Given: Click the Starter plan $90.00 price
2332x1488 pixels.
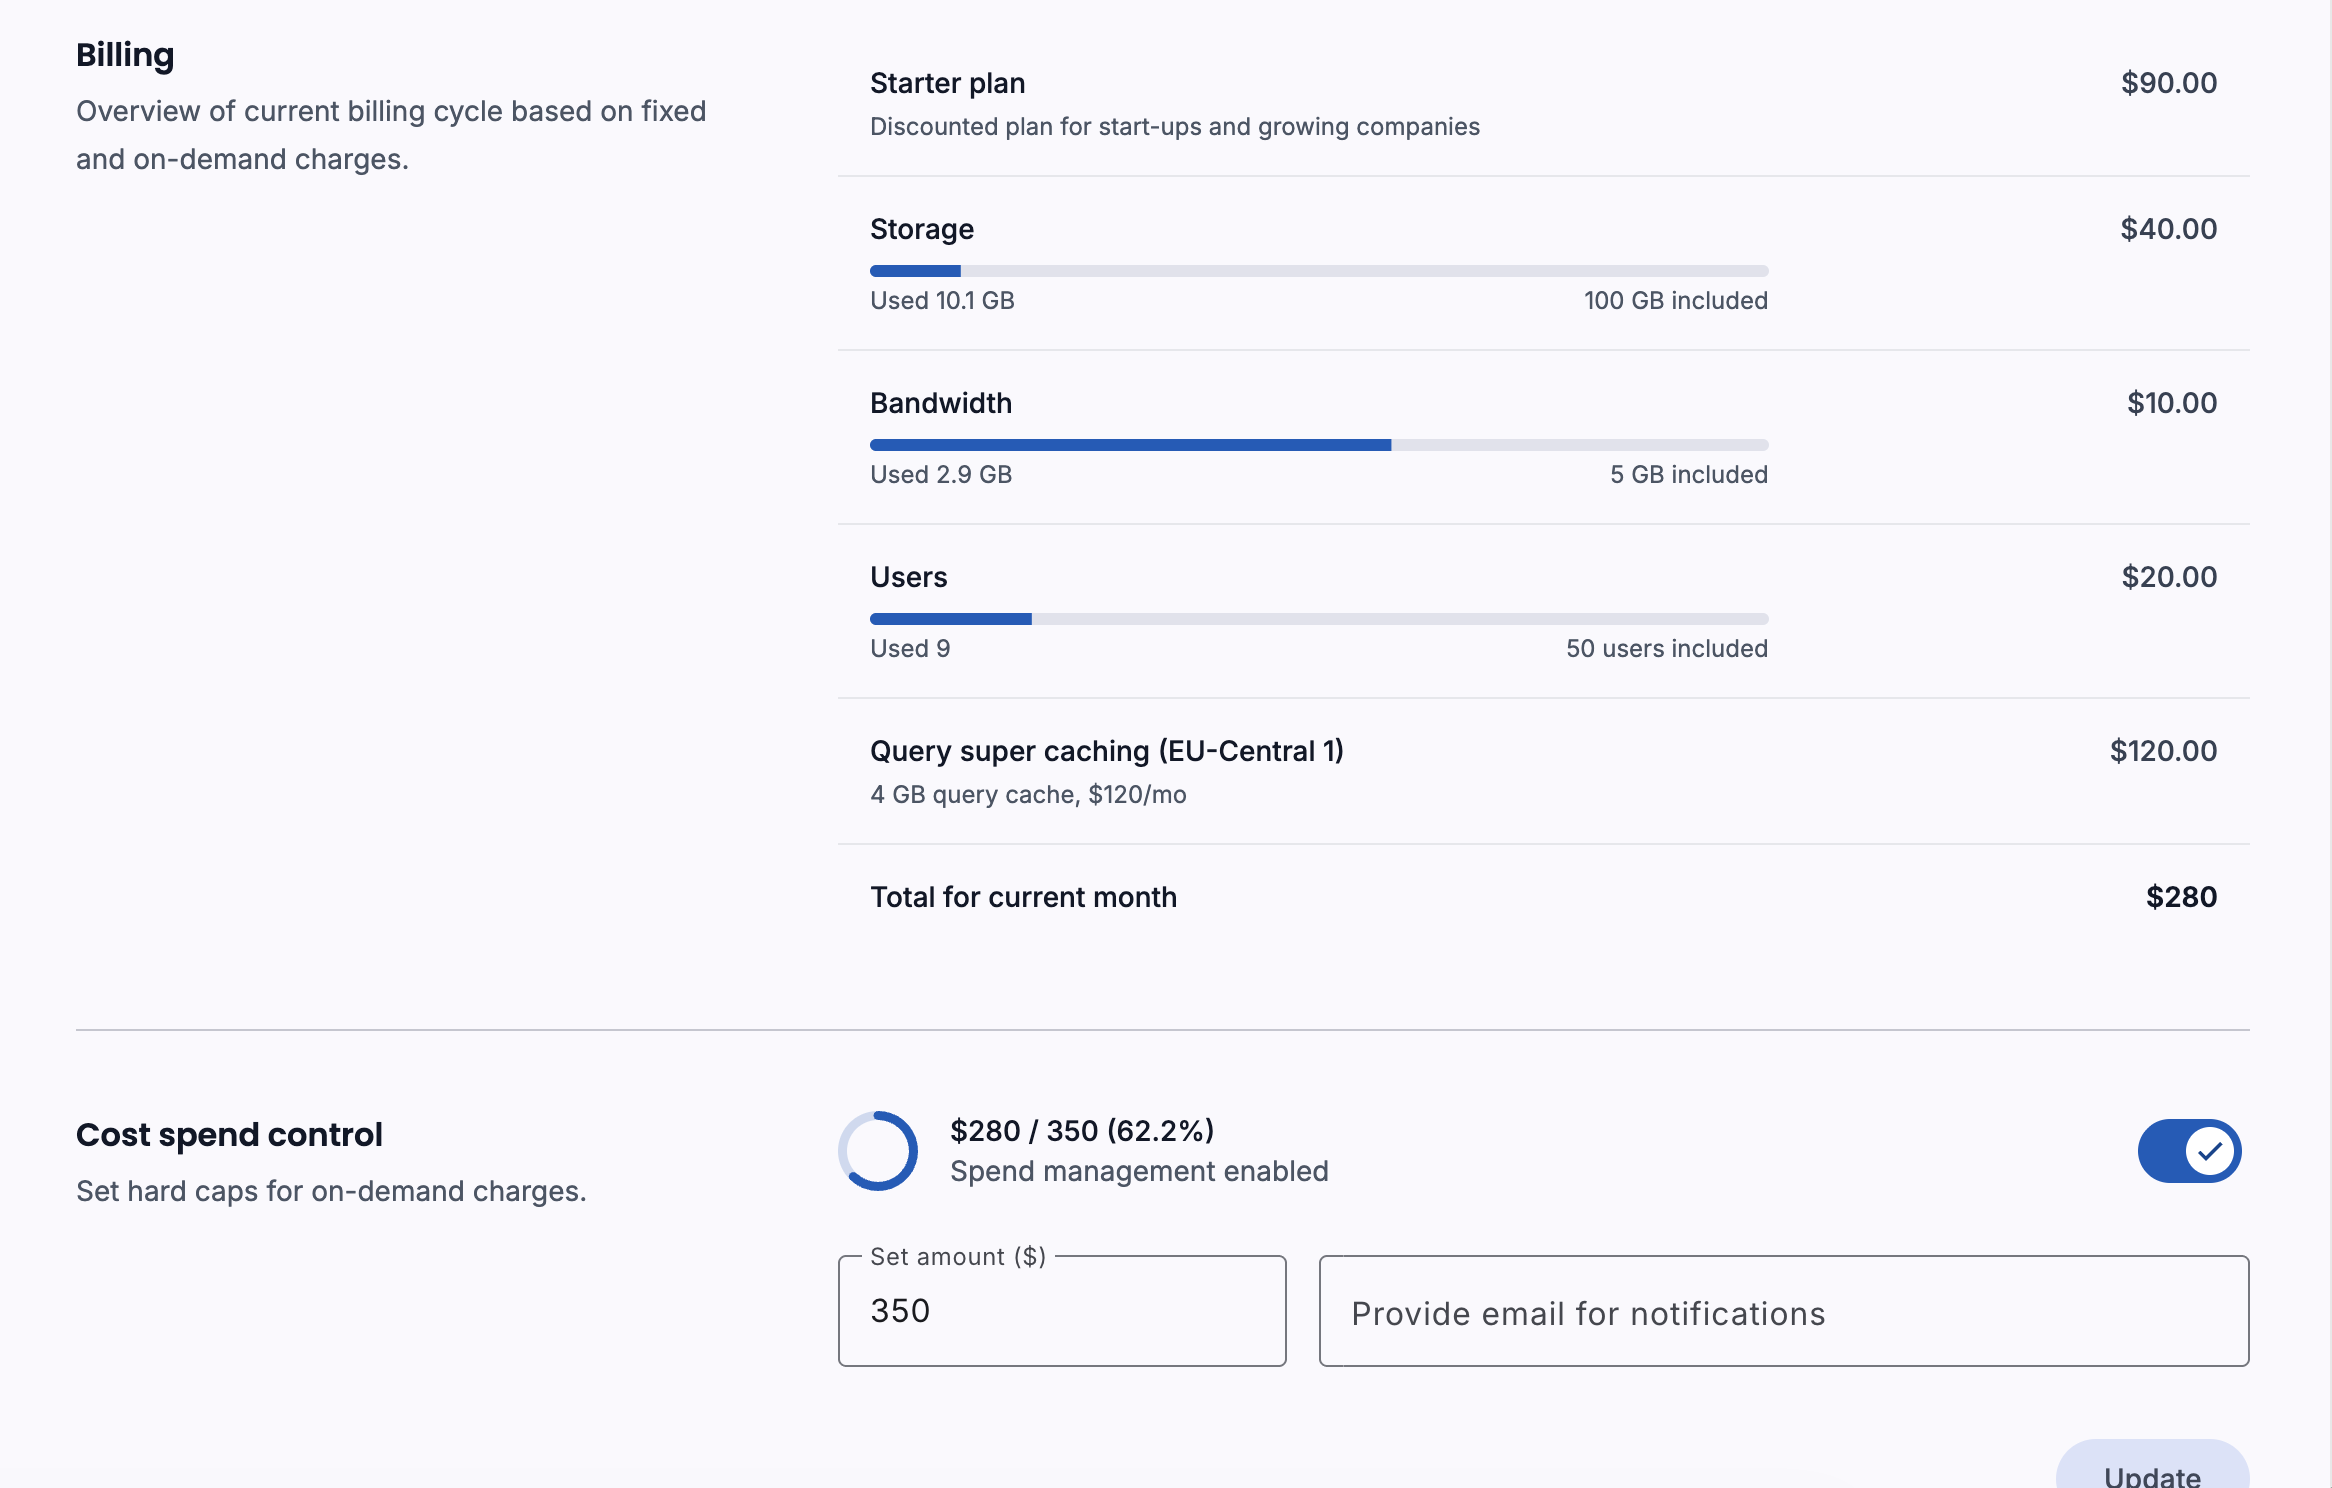Looking at the screenshot, I should (x=2169, y=83).
